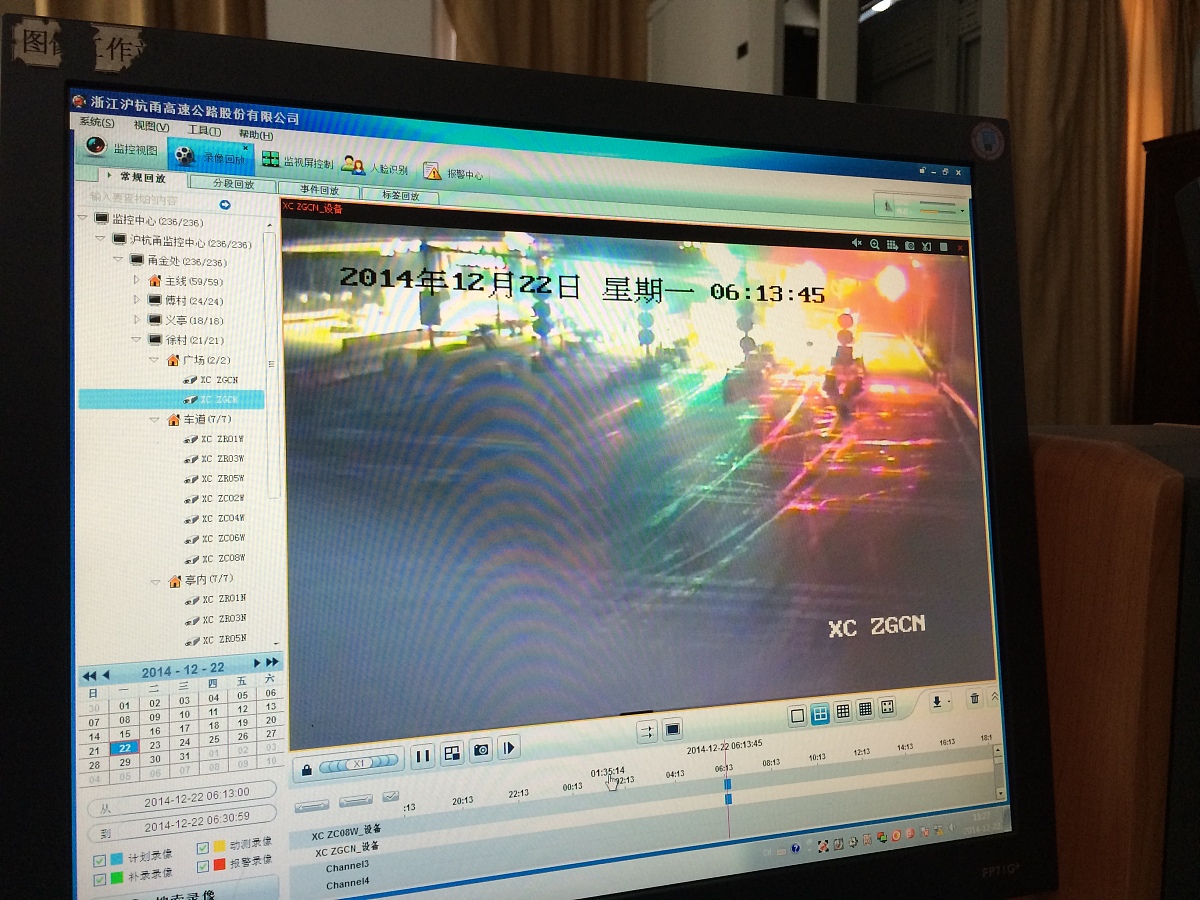The width and height of the screenshot is (1200, 900).
Task: Uncheck the 动测录像 checkbox
Action: coord(204,847)
